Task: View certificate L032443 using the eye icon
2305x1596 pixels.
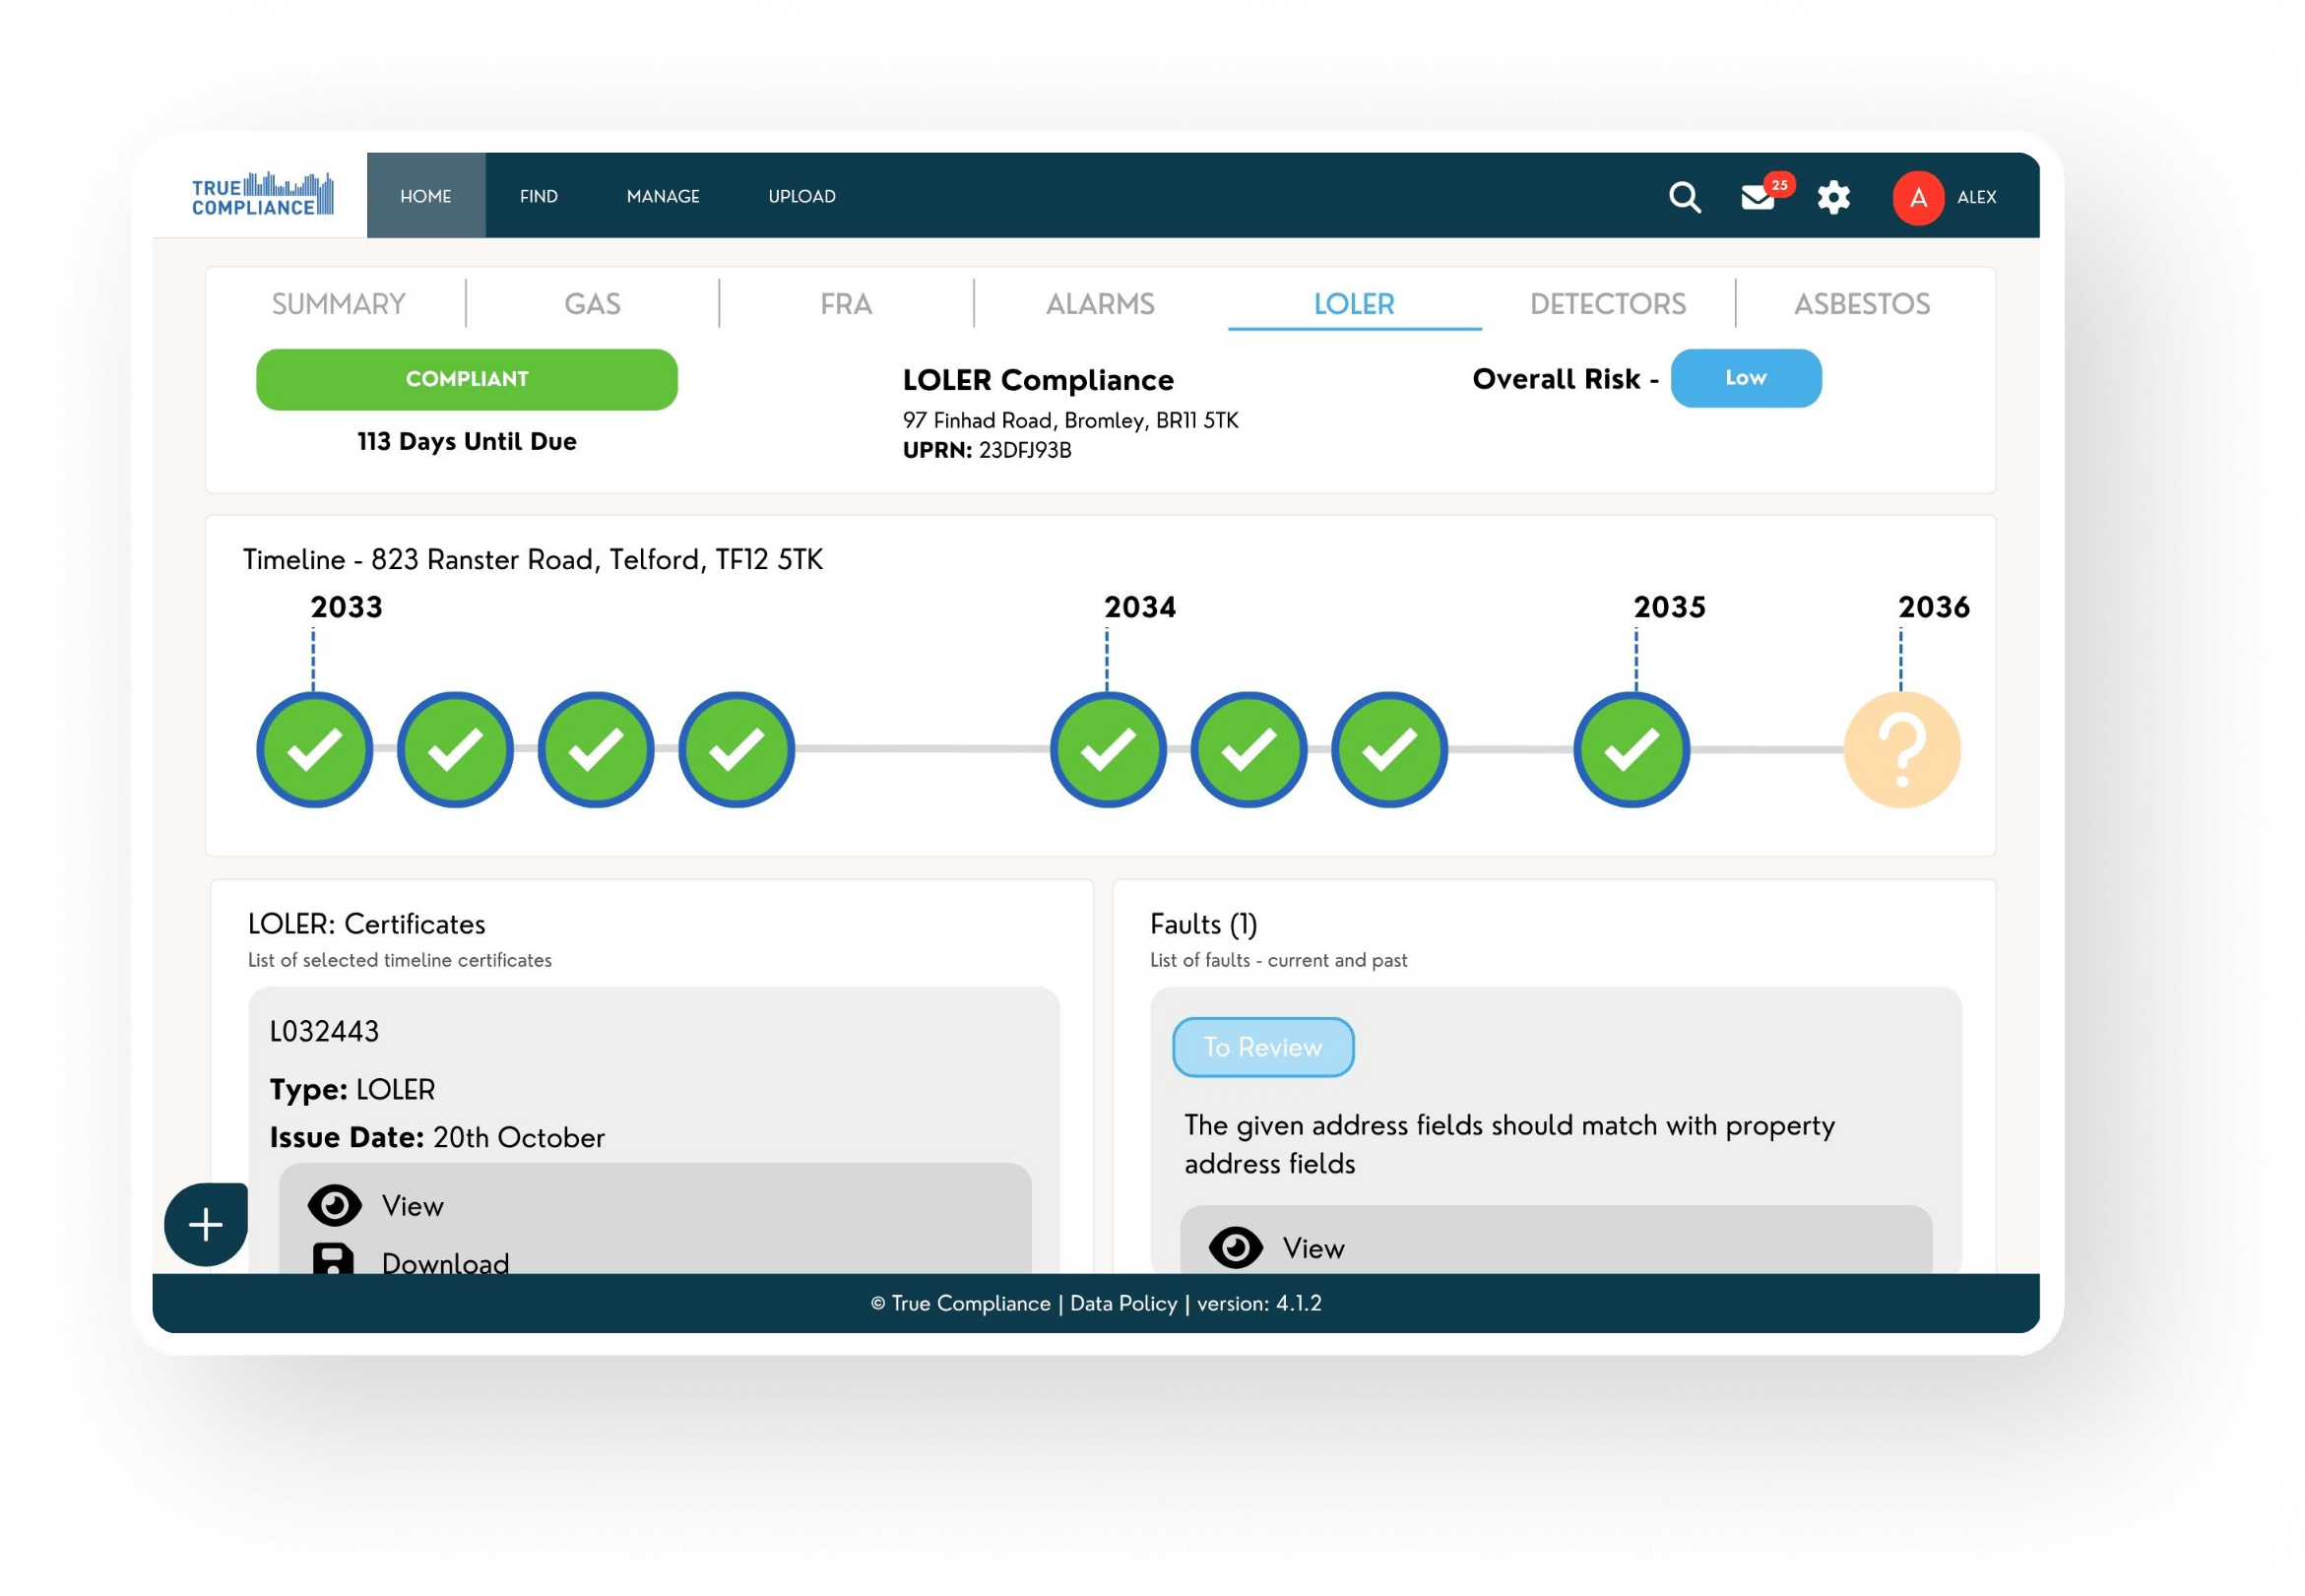Action: pos(337,1205)
